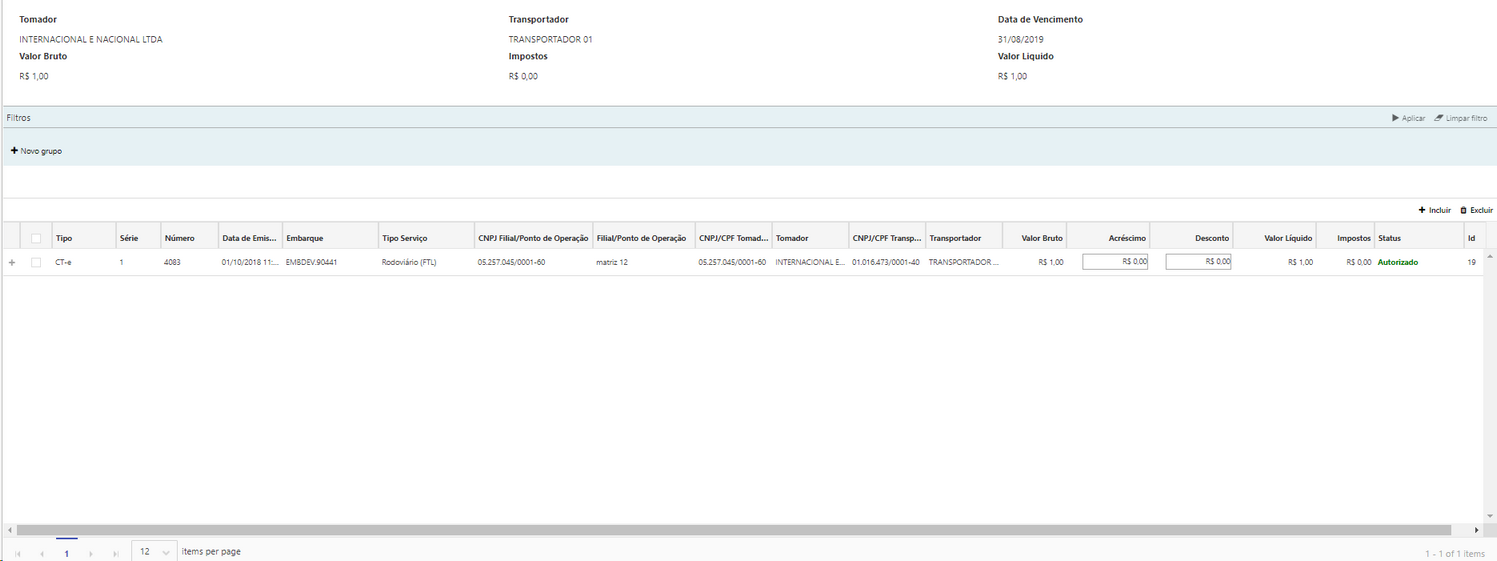Click the Acréscimo value input field
The height and width of the screenshot is (561, 1497).
coord(1115,262)
